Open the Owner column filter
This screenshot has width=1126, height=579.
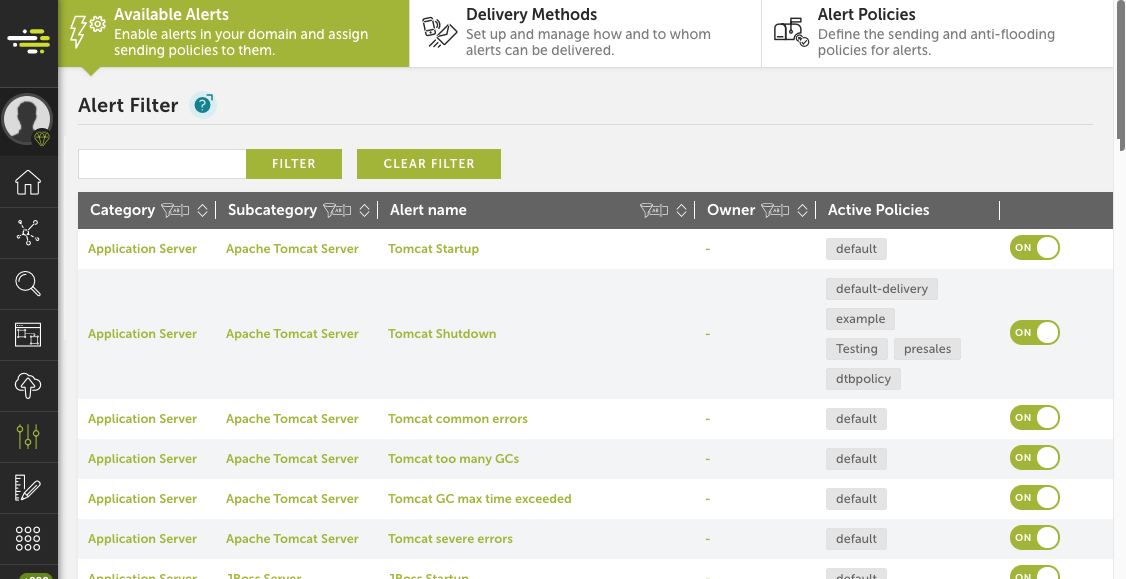[x=775, y=210]
